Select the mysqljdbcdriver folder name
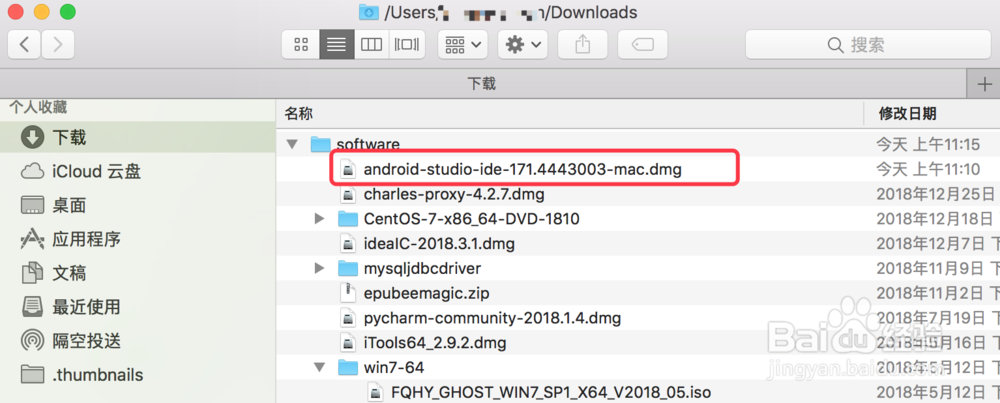Screen dimensions: 1000x403 (x=422, y=268)
